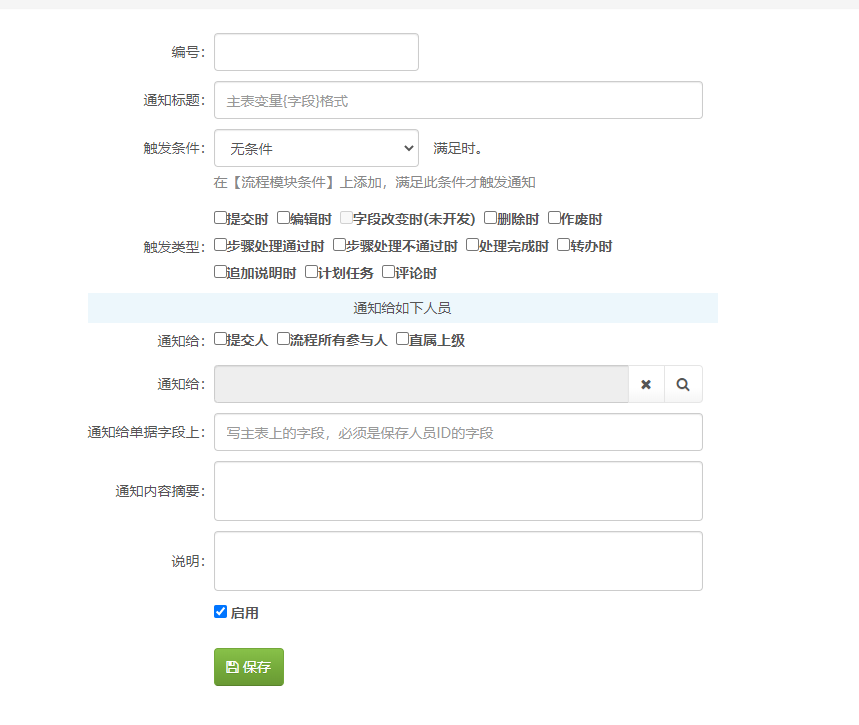The width and height of the screenshot is (859, 725).
Task: Click the green 保存 button
Action: pos(249,667)
